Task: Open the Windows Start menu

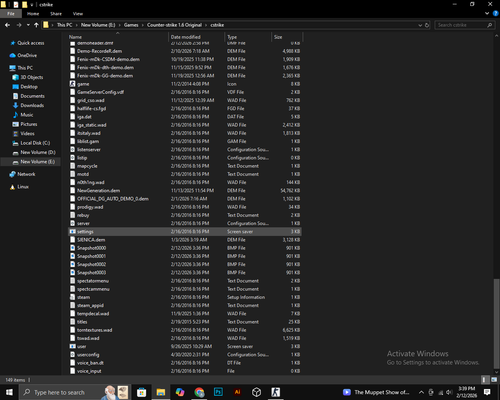Action: [9, 392]
